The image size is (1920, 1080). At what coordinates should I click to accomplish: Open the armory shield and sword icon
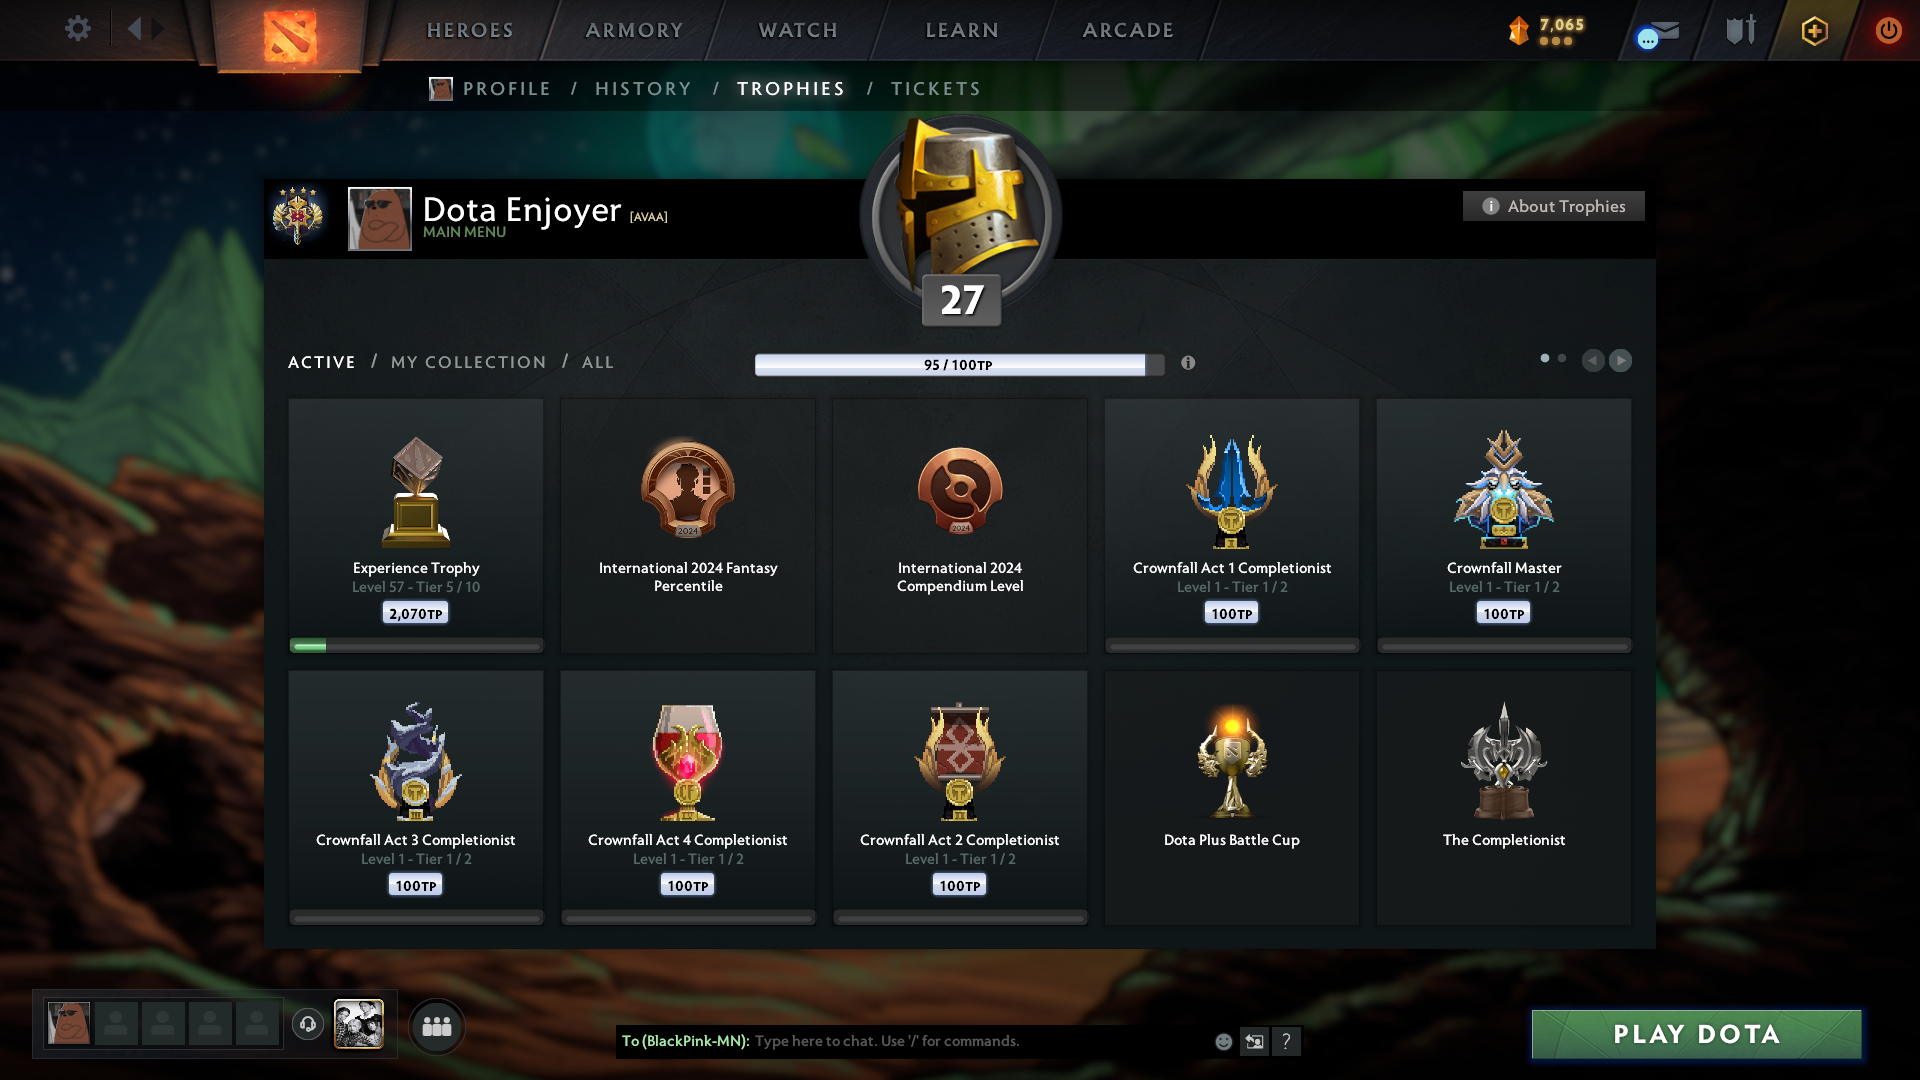1740,30
